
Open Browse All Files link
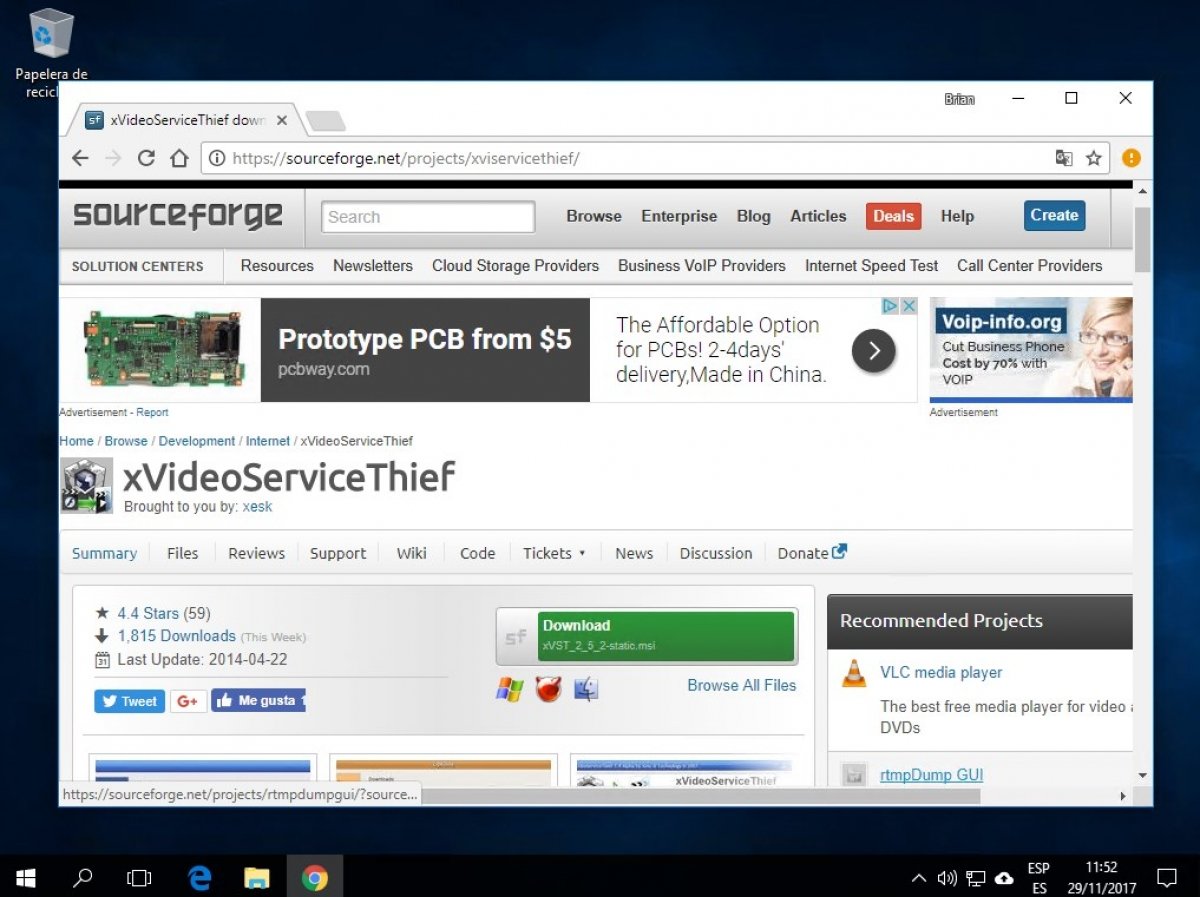tap(742, 685)
